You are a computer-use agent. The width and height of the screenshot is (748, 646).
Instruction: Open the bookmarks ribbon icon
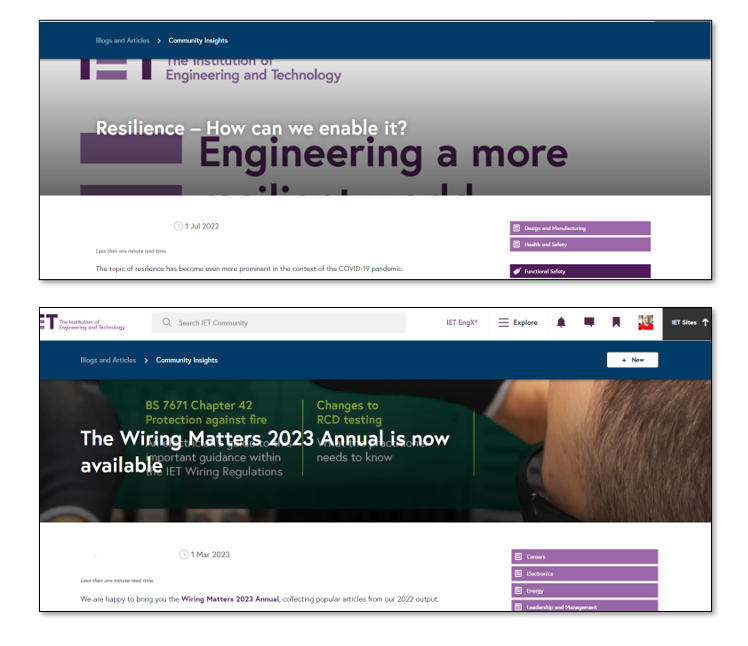pos(616,323)
